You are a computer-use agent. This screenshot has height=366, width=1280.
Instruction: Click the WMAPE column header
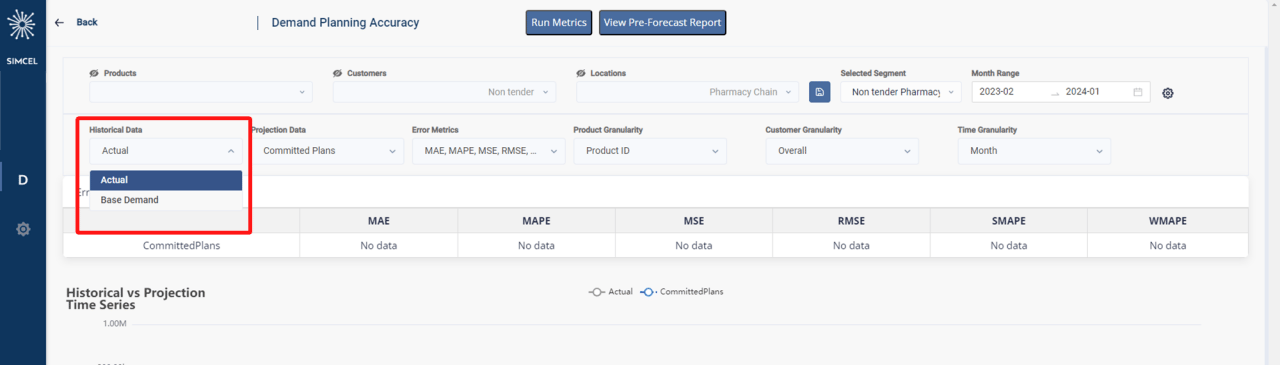1167,221
